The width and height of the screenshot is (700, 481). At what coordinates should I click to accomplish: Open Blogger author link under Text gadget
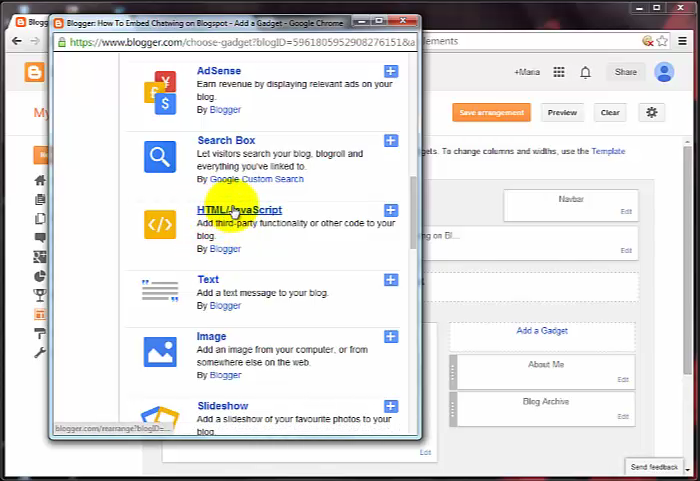tap(225, 305)
